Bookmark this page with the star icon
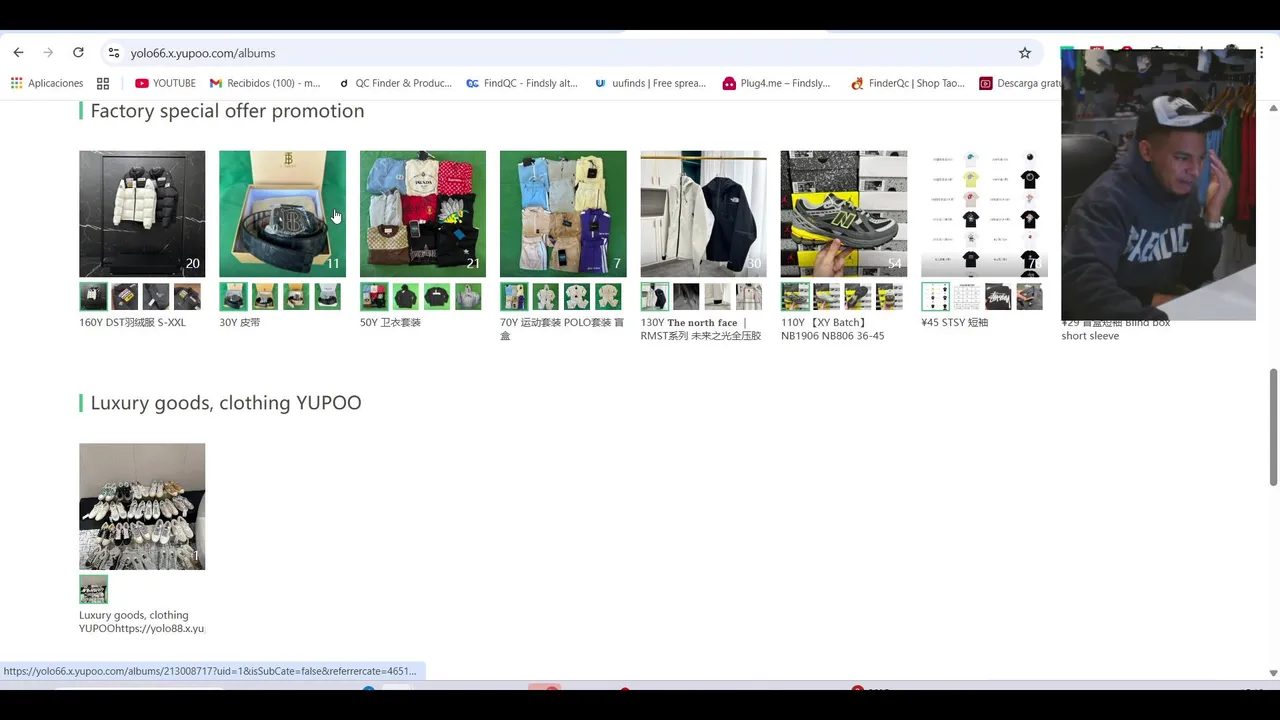 [x=1025, y=53]
